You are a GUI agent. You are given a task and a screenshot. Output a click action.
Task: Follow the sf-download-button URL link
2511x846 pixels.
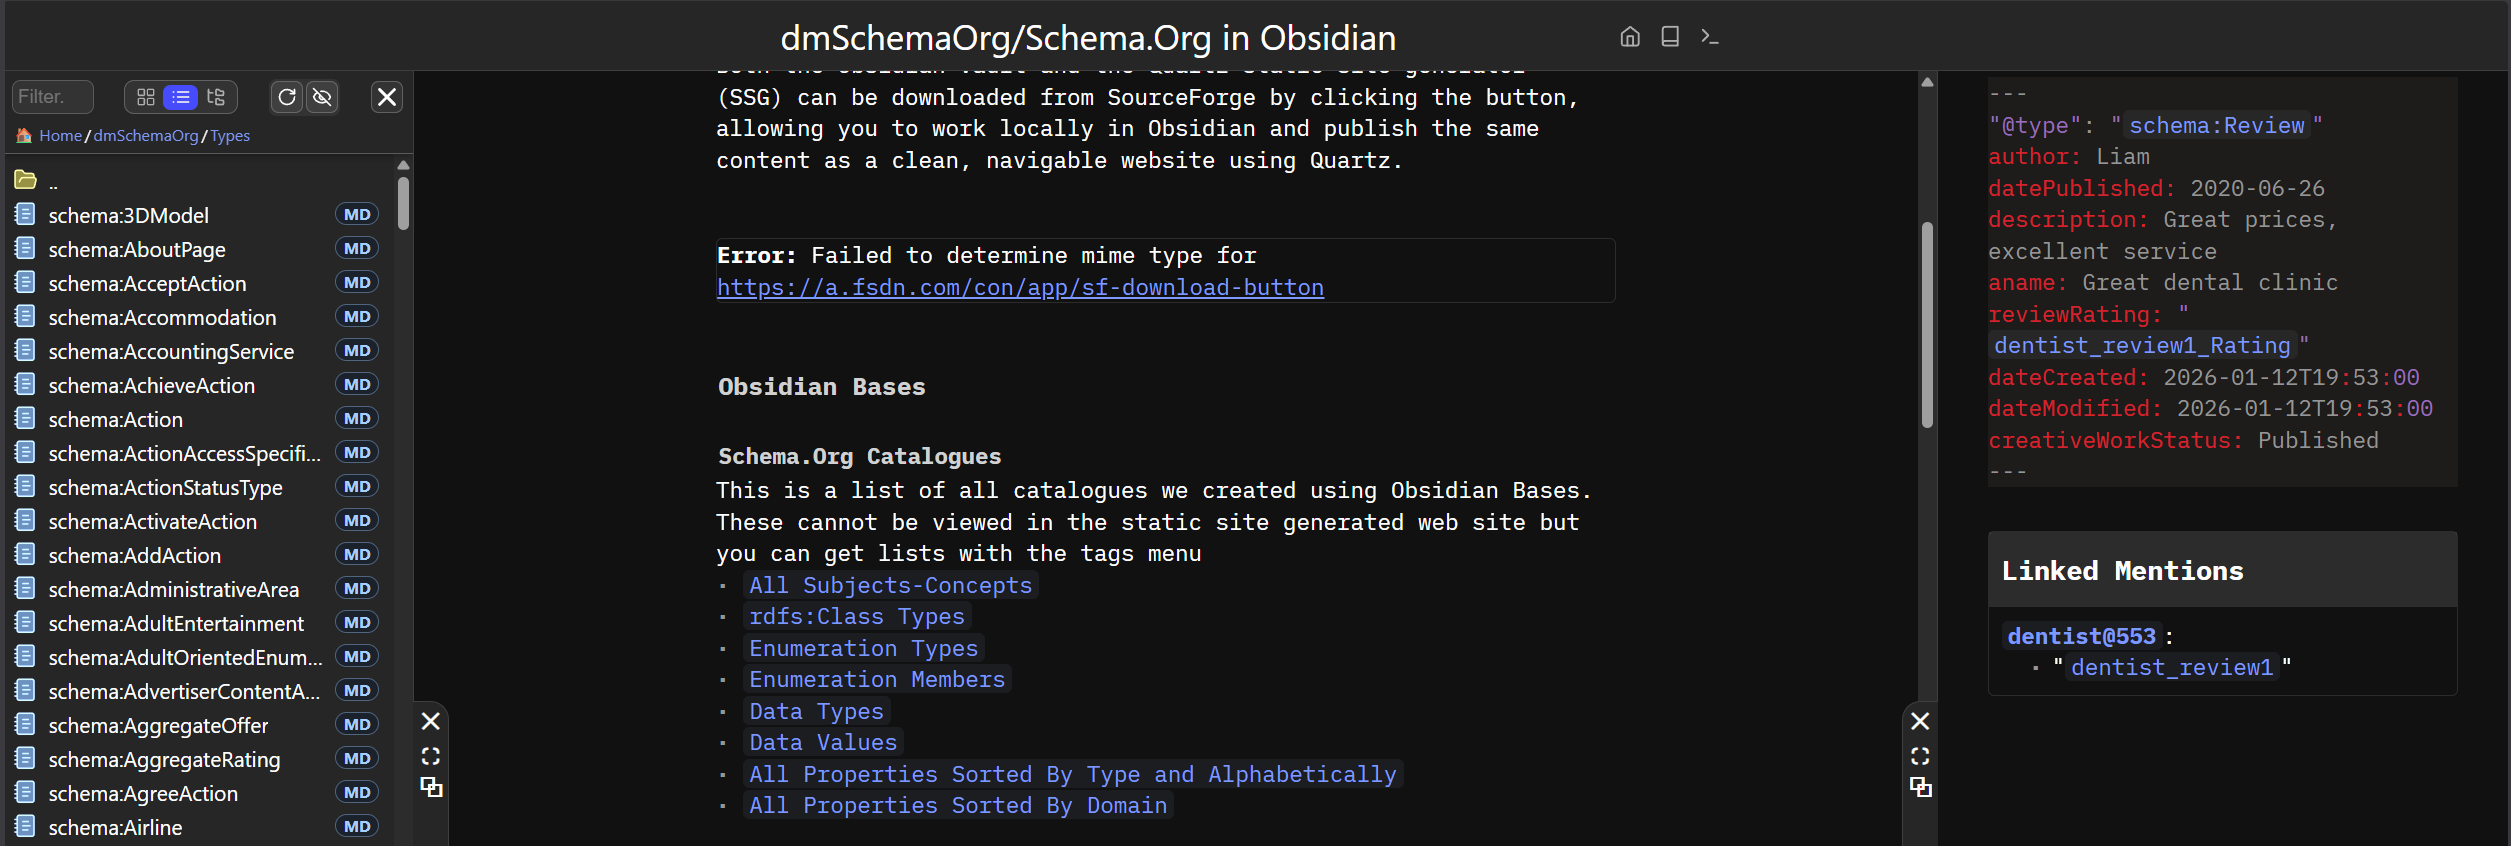tap(1020, 288)
